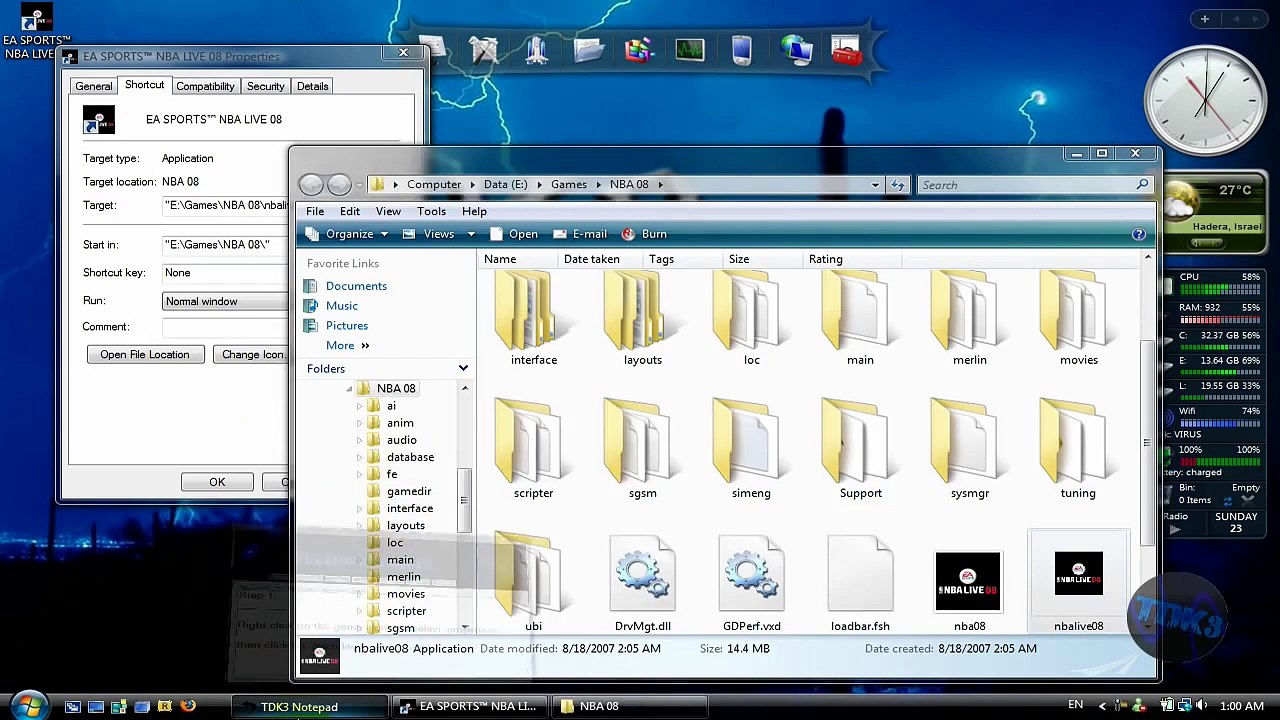Viewport: 1280px width, 720px height.
Task: Select the nbalive08 application file
Action: [x=1078, y=584]
